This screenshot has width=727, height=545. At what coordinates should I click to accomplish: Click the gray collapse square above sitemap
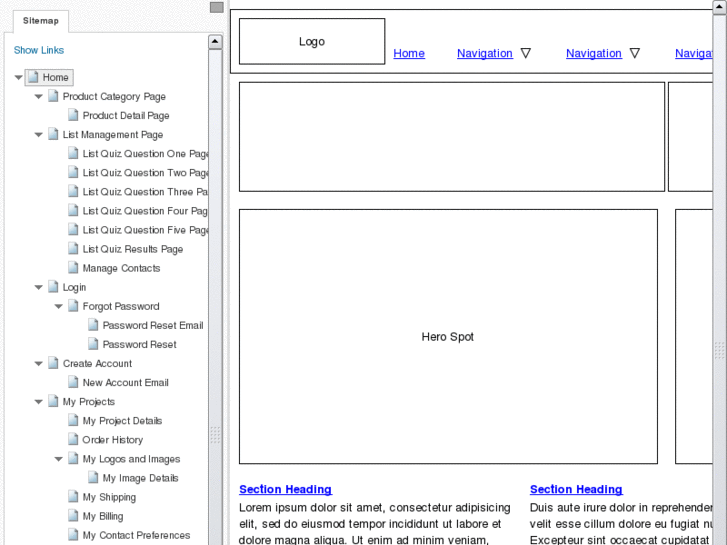(x=217, y=7)
